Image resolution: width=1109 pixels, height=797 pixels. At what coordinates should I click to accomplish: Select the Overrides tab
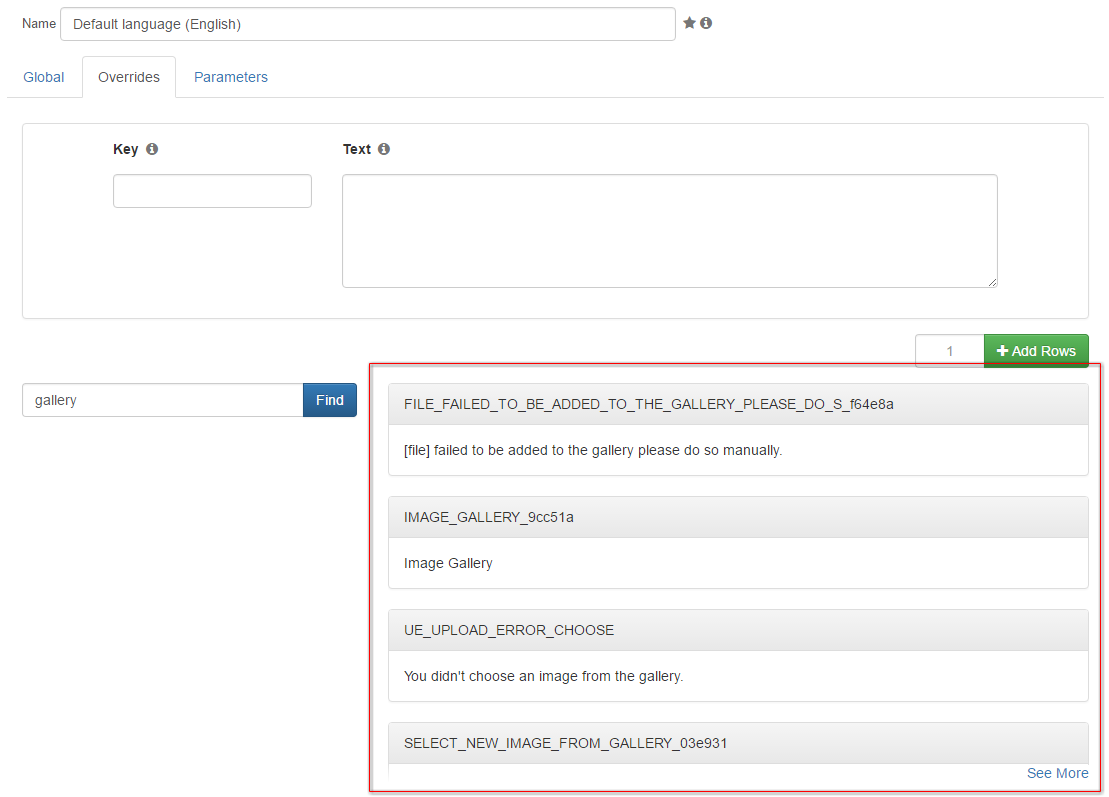point(129,77)
